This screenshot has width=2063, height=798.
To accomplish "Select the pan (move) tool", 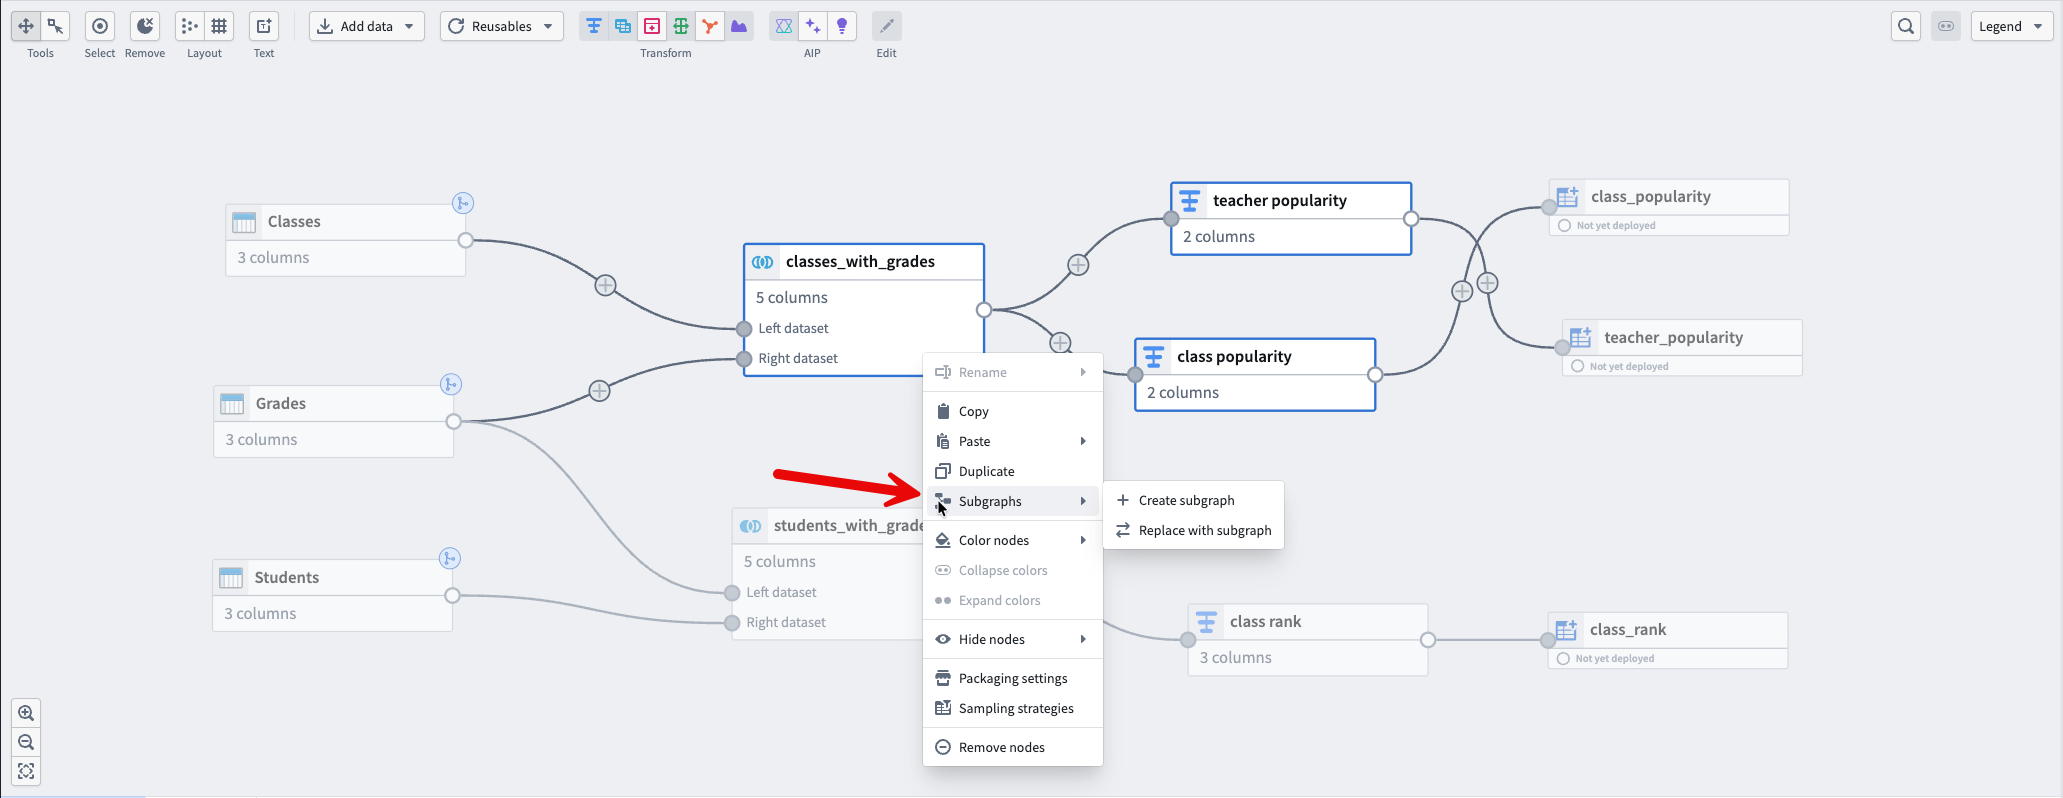I will point(26,26).
